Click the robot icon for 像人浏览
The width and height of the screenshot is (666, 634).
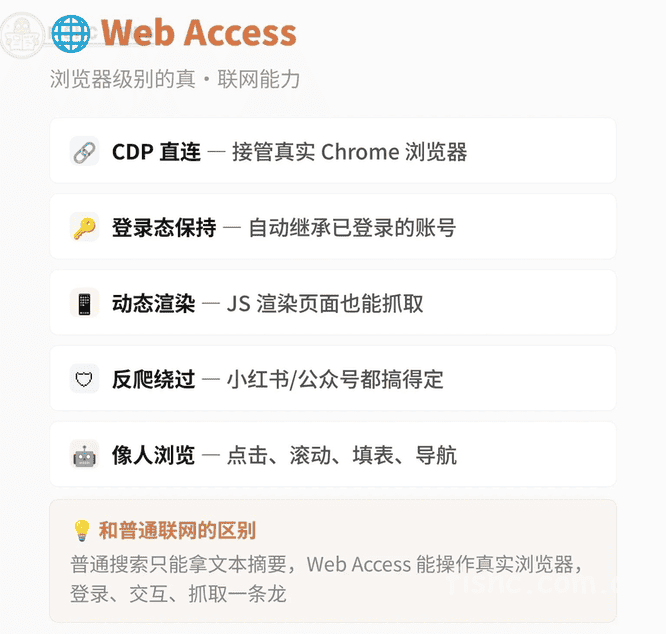pos(84,456)
